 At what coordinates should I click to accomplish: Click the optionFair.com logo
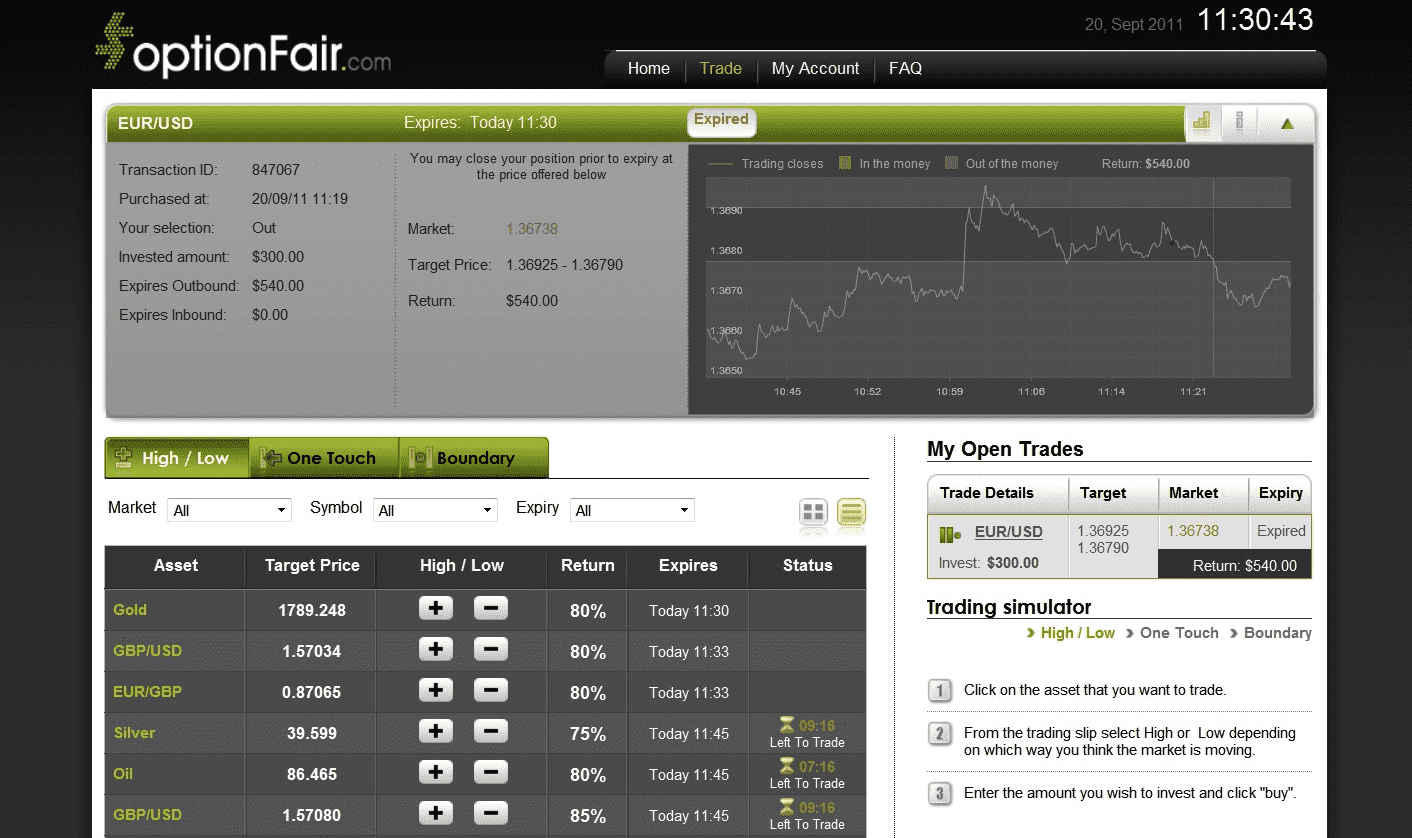point(243,45)
